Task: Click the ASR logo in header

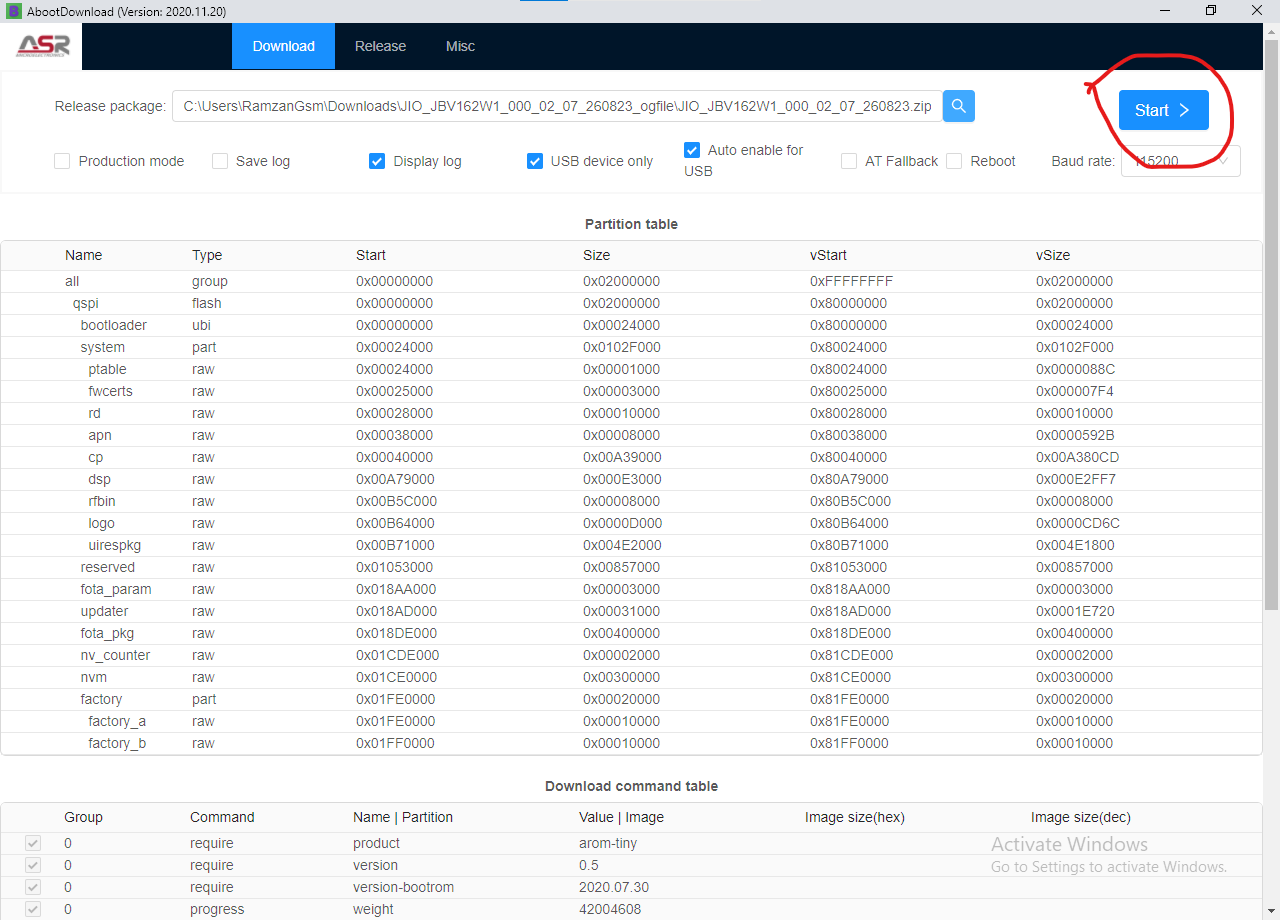Action: 42,46
